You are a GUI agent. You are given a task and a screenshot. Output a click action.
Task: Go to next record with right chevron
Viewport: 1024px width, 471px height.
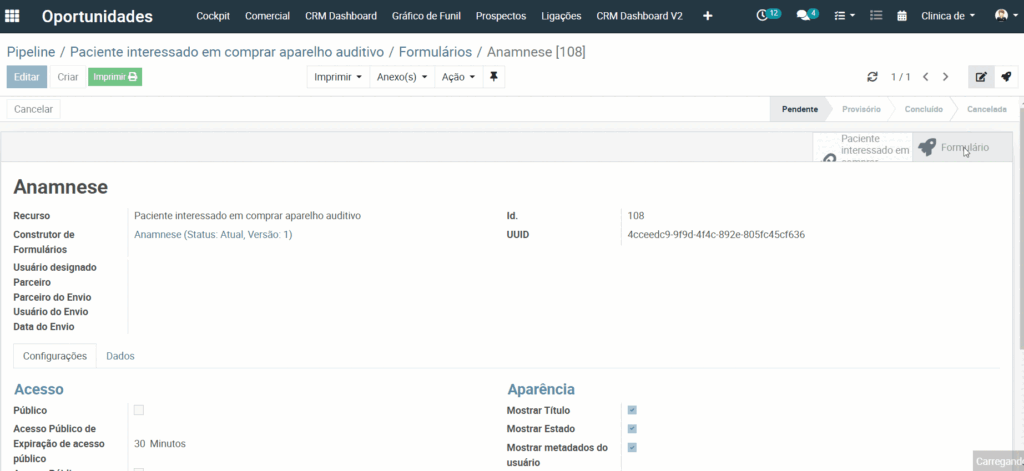pyautogui.click(x=945, y=77)
